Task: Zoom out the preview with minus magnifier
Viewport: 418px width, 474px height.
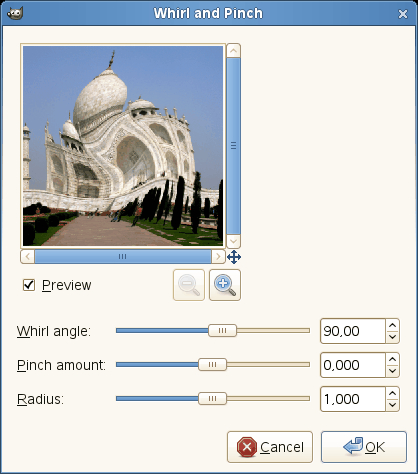Action: (x=189, y=285)
